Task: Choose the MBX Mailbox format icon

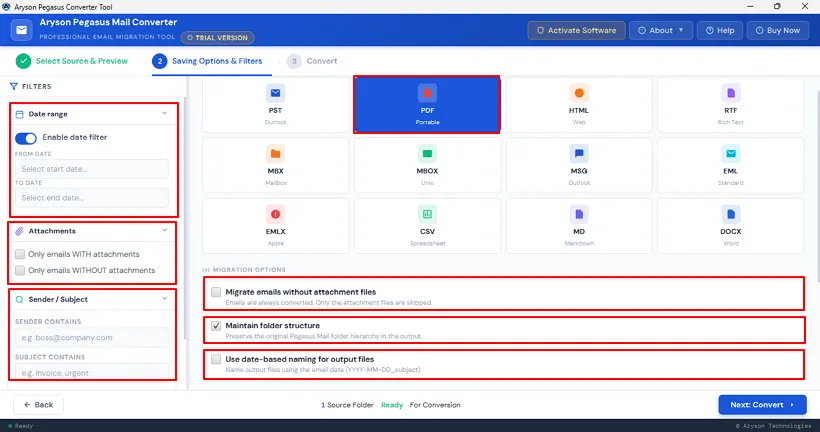Action: [x=276, y=154]
